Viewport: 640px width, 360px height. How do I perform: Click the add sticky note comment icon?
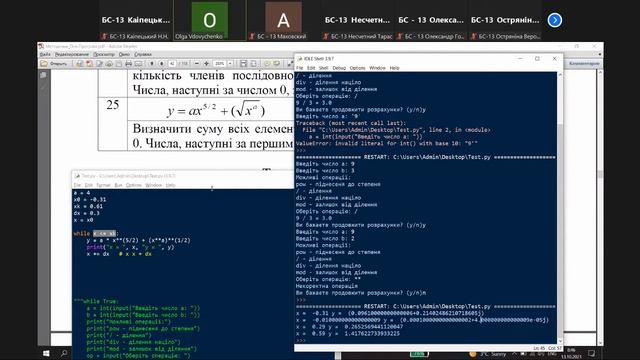[267, 64]
